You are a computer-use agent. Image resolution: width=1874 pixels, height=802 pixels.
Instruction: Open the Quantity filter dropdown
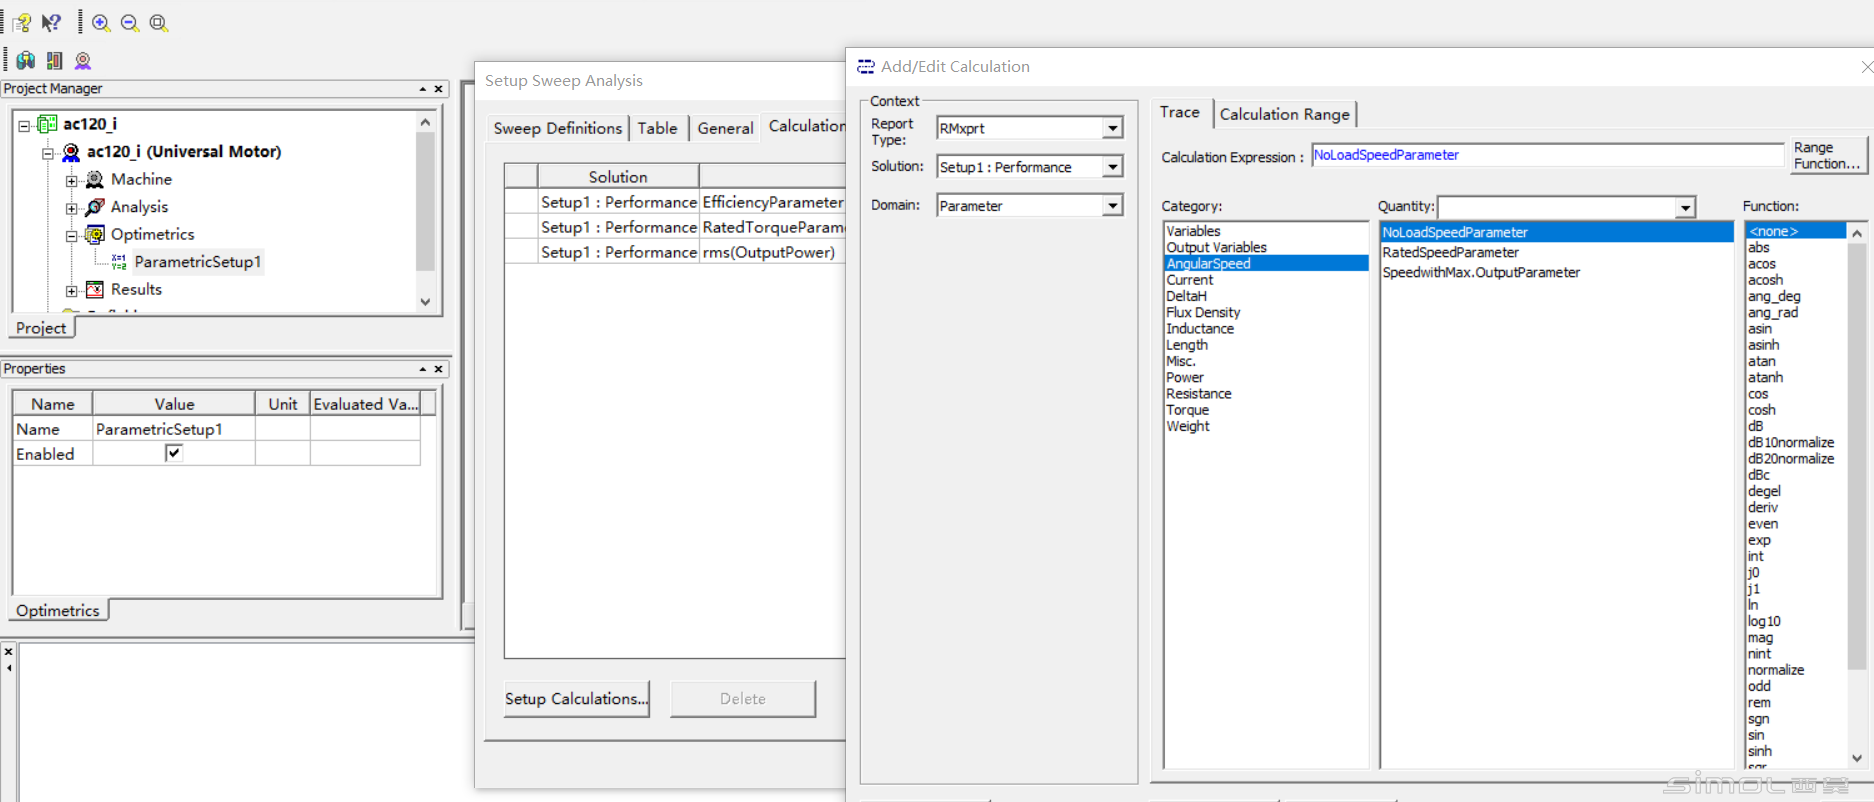click(1685, 207)
